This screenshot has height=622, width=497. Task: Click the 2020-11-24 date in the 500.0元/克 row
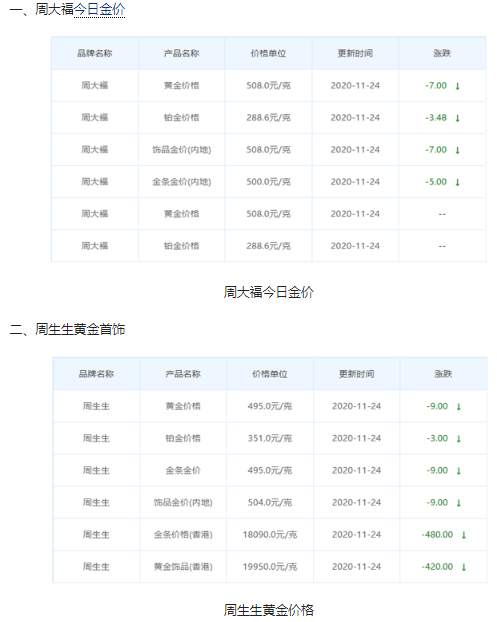pyautogui.click(x=355, y=182)
